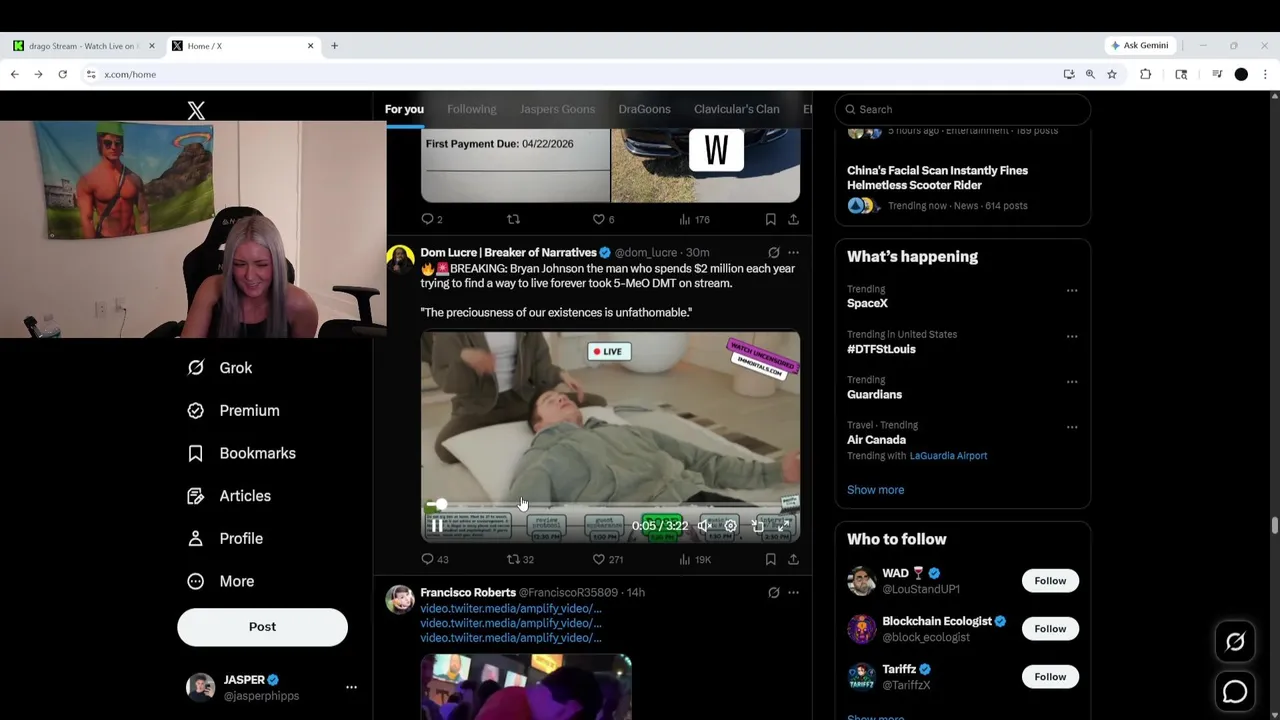Open the Chrome three-dot menu
The image size is (1280, 720).
pyautogui.click(x=1265, y=74)
